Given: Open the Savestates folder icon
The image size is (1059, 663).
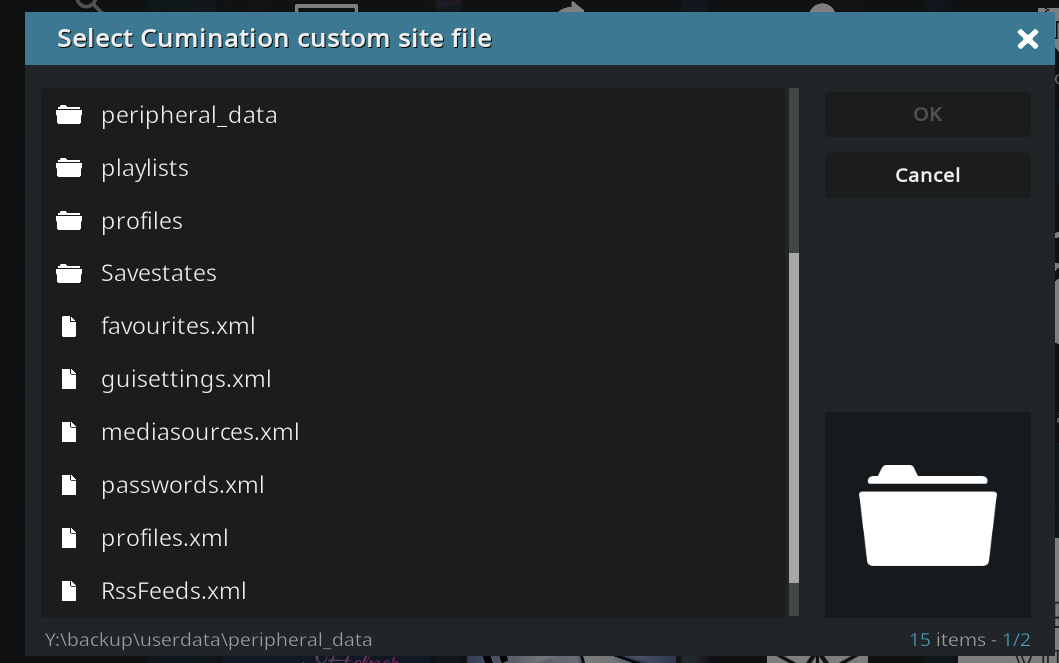Looking at the screenshot, I should tap(68, 272).
